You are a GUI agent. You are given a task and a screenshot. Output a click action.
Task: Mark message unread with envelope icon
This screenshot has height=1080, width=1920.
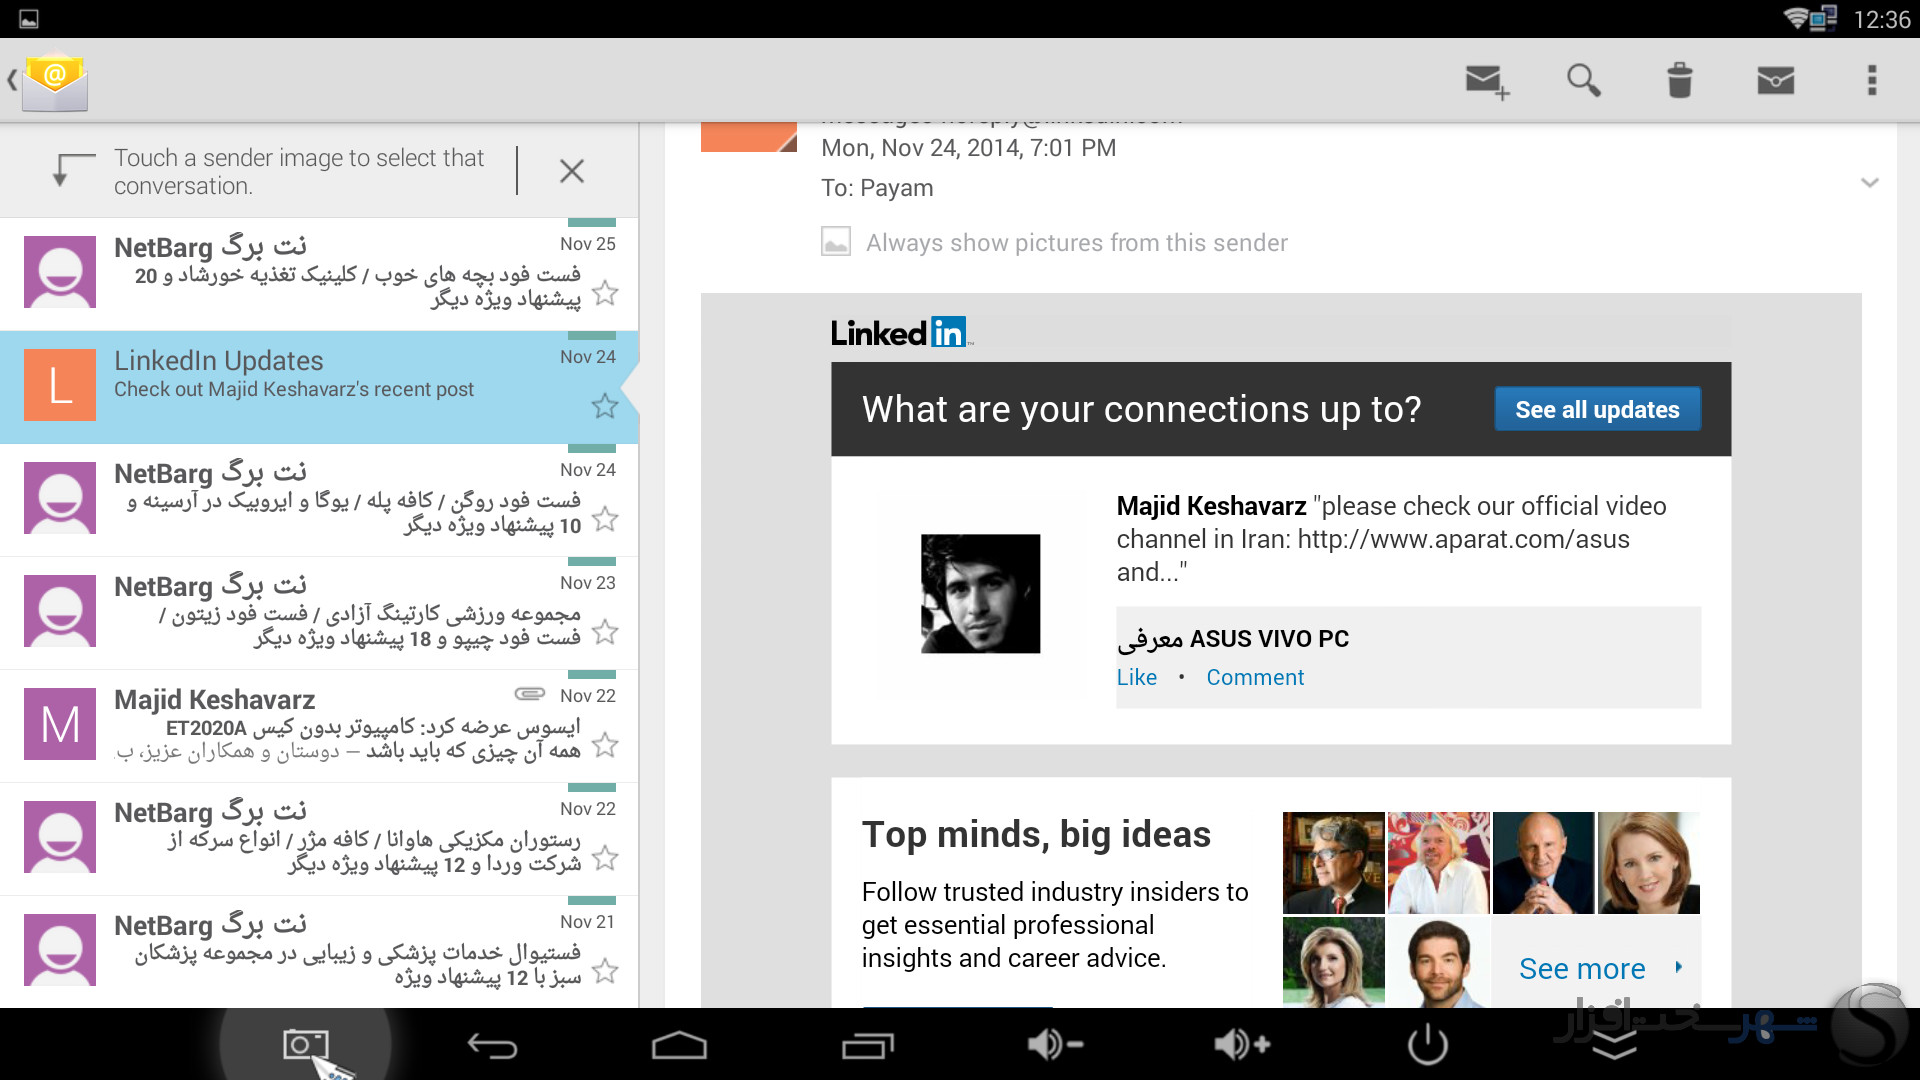[x=1776, y=80]
